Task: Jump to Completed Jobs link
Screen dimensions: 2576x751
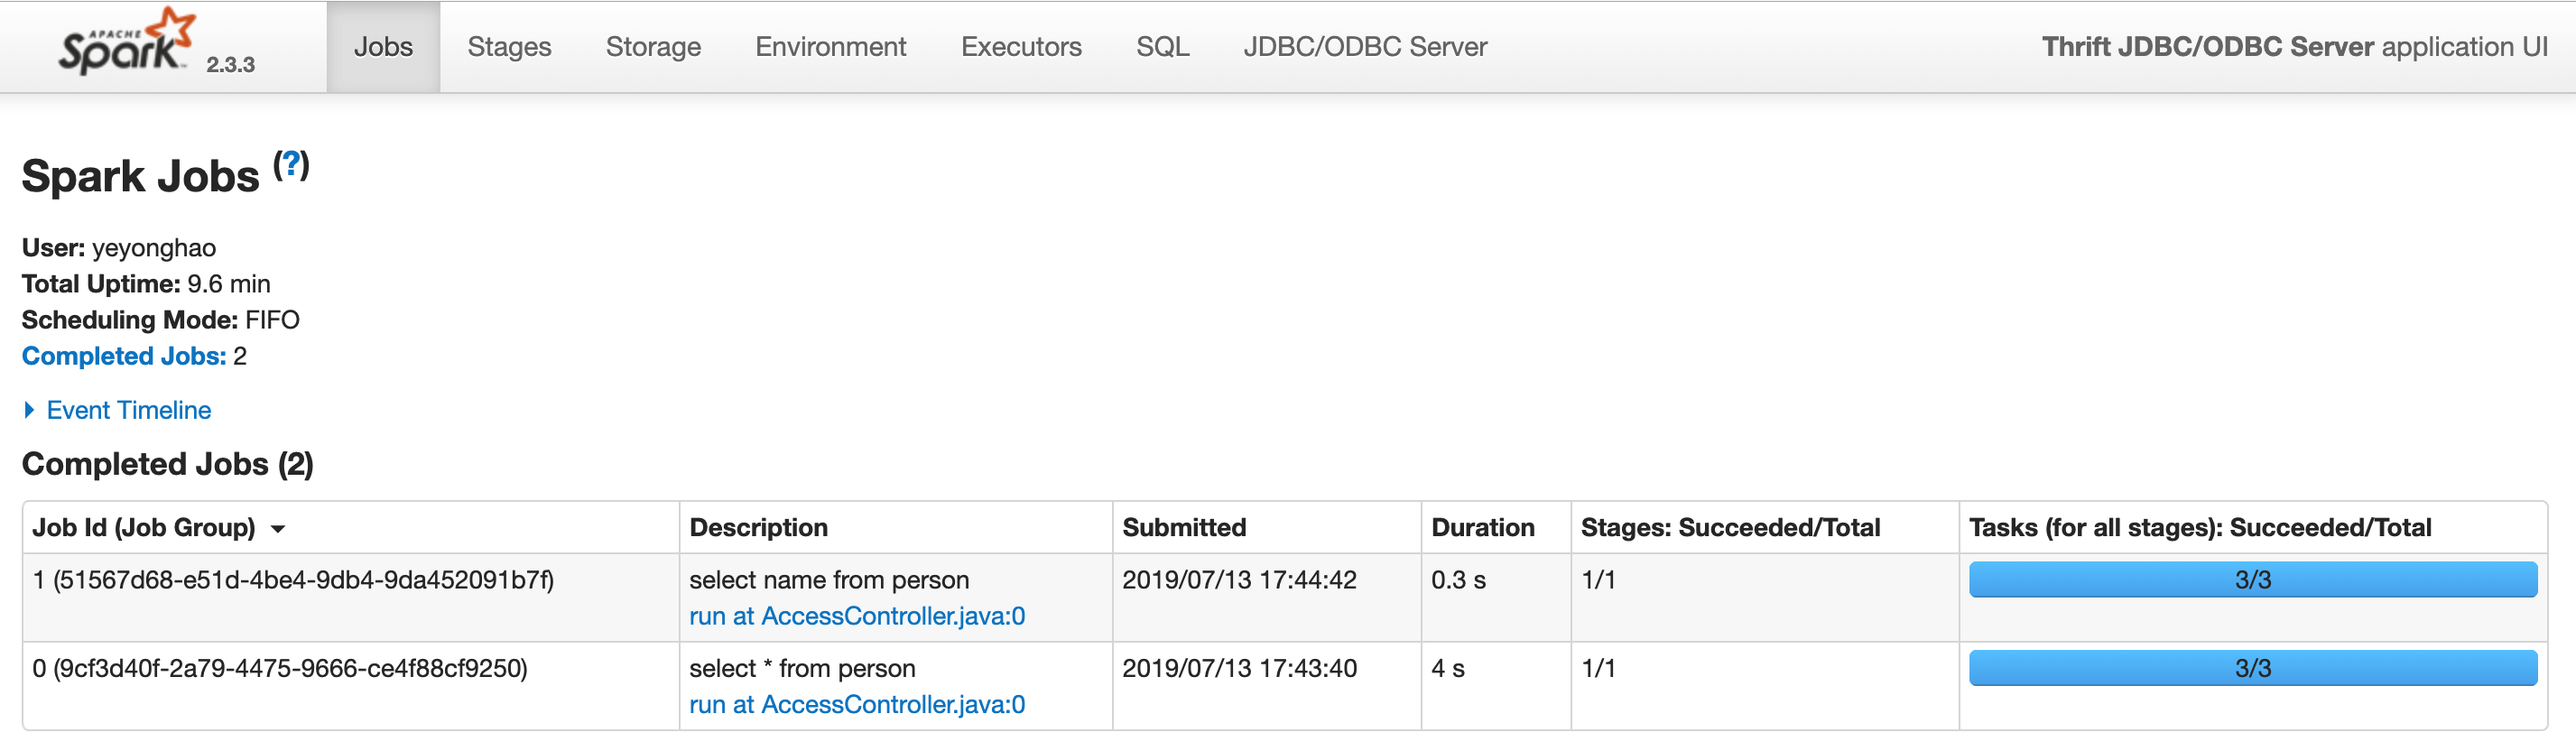Action: pos(124,356)
